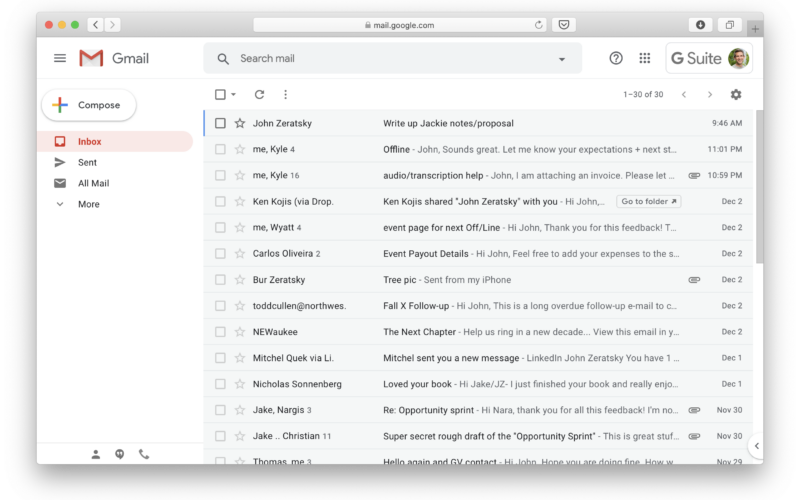The height and width of the screenshot is (500, 800).
Task: Open the main menu hamburger icon
Action: point(60,58)
